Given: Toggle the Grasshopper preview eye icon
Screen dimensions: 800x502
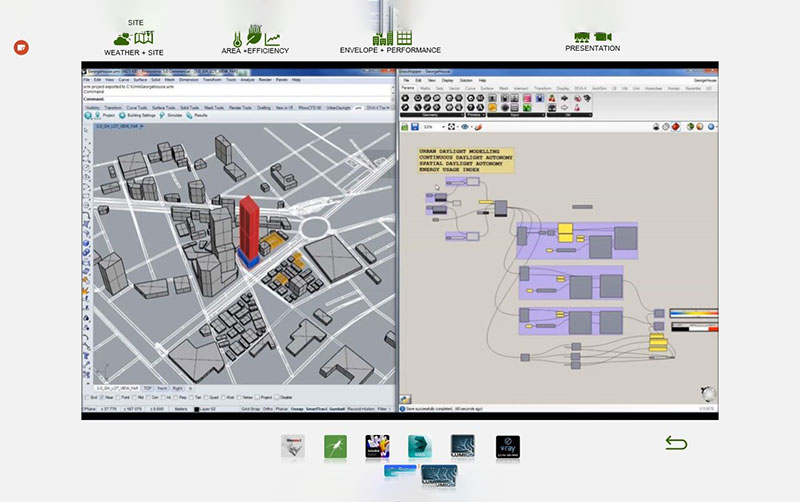Looking at the screenshot, I should pos(465,127).
